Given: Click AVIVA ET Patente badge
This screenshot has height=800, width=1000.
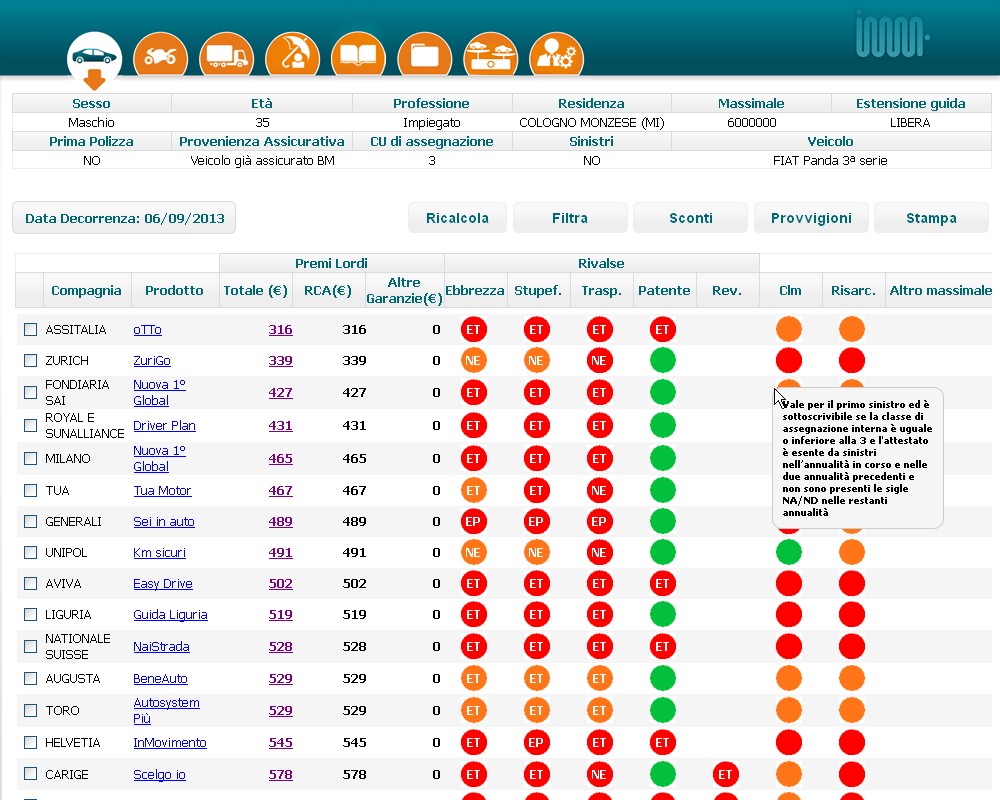Looking at the screenshot, I should point(663,583).
